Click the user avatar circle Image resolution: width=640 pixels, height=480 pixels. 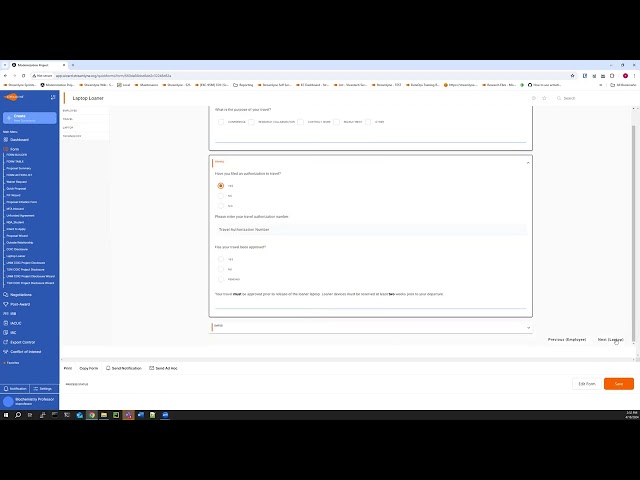8,402
